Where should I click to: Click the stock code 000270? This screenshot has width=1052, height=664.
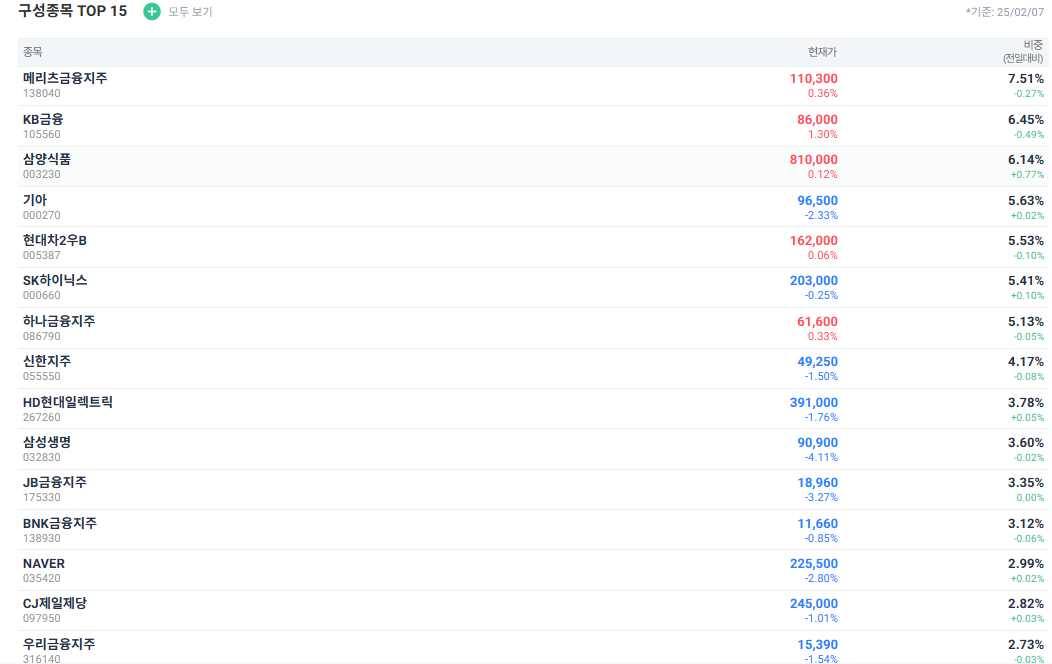coord(42,215)
